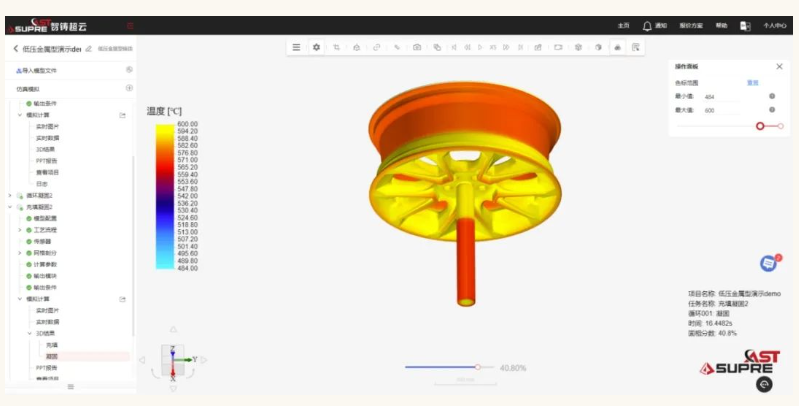This screenshot has width=799, height=406.
Task: Click the notification bell icon
Action: point(647,26)
